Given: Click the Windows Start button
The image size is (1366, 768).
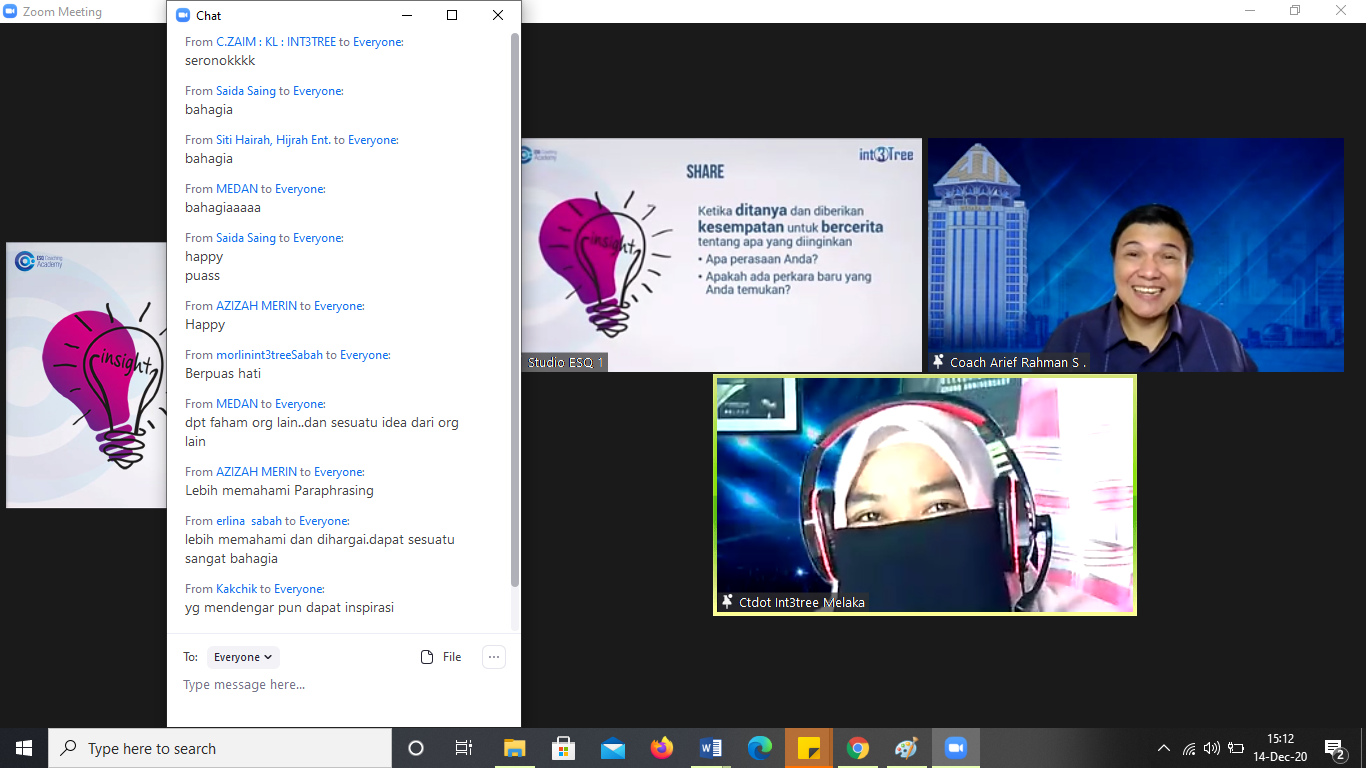Looking at the screenshot, I should tap(24, 748).
